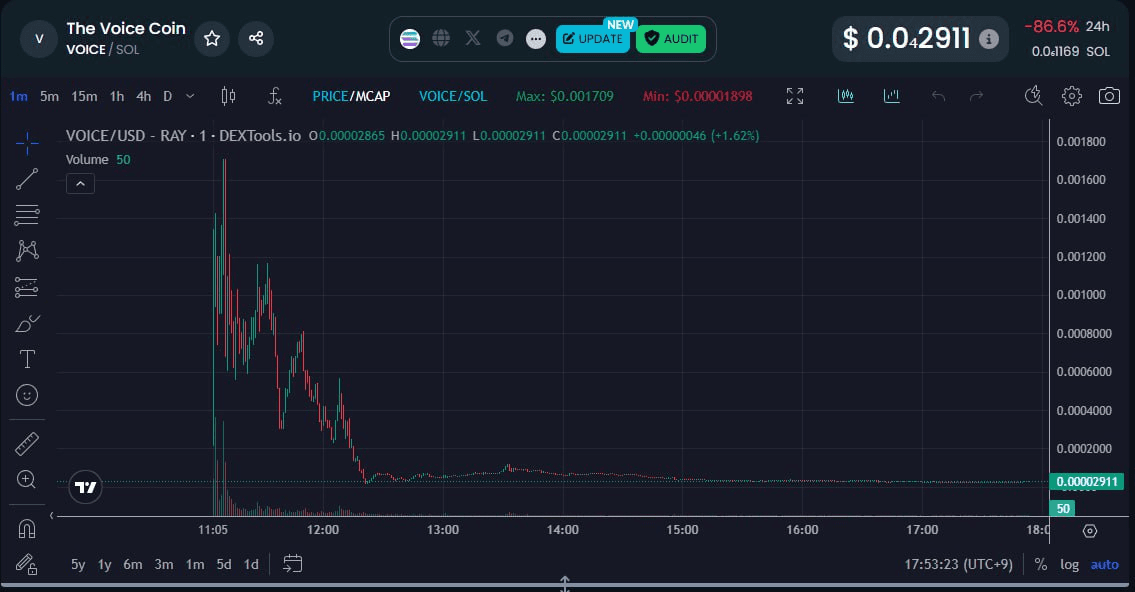Open the indicators fx menu
The image size is (1135, 592).
click(274, 96)
